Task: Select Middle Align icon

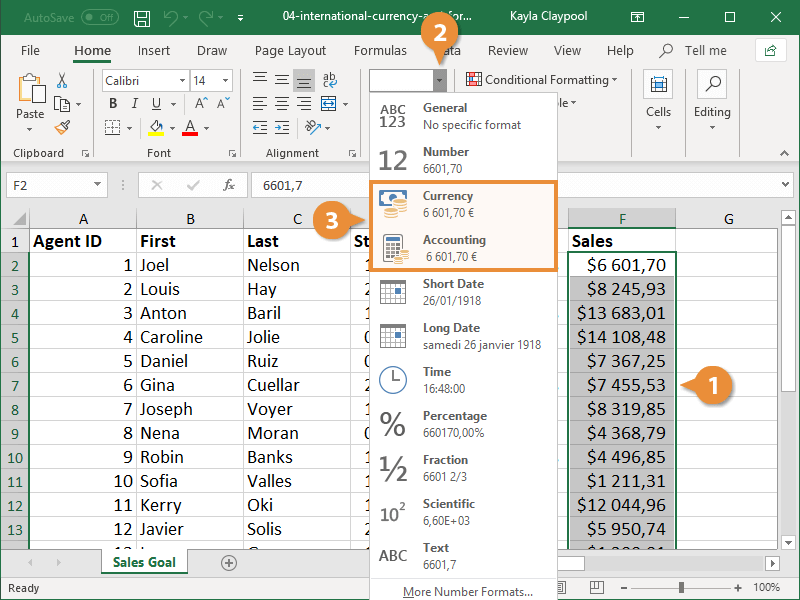Action: click(282, 79)
